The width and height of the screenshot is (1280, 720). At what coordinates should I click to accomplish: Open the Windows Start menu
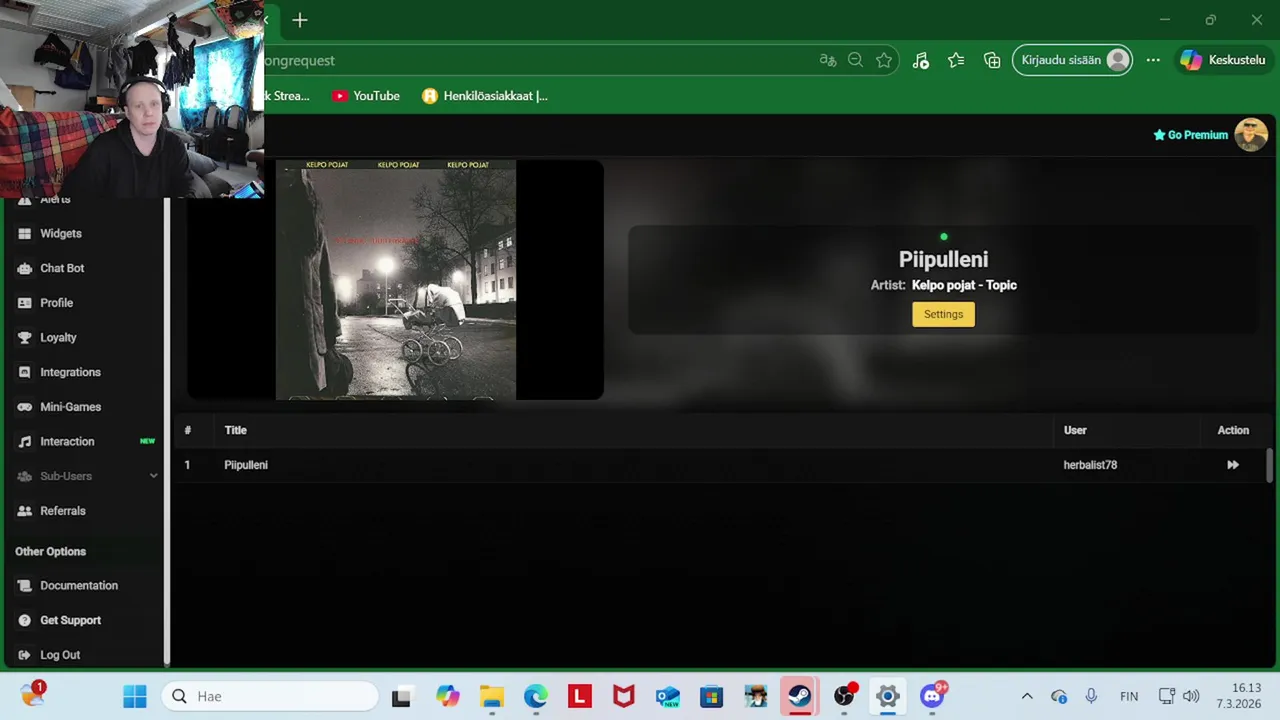(x=135, y=696)
